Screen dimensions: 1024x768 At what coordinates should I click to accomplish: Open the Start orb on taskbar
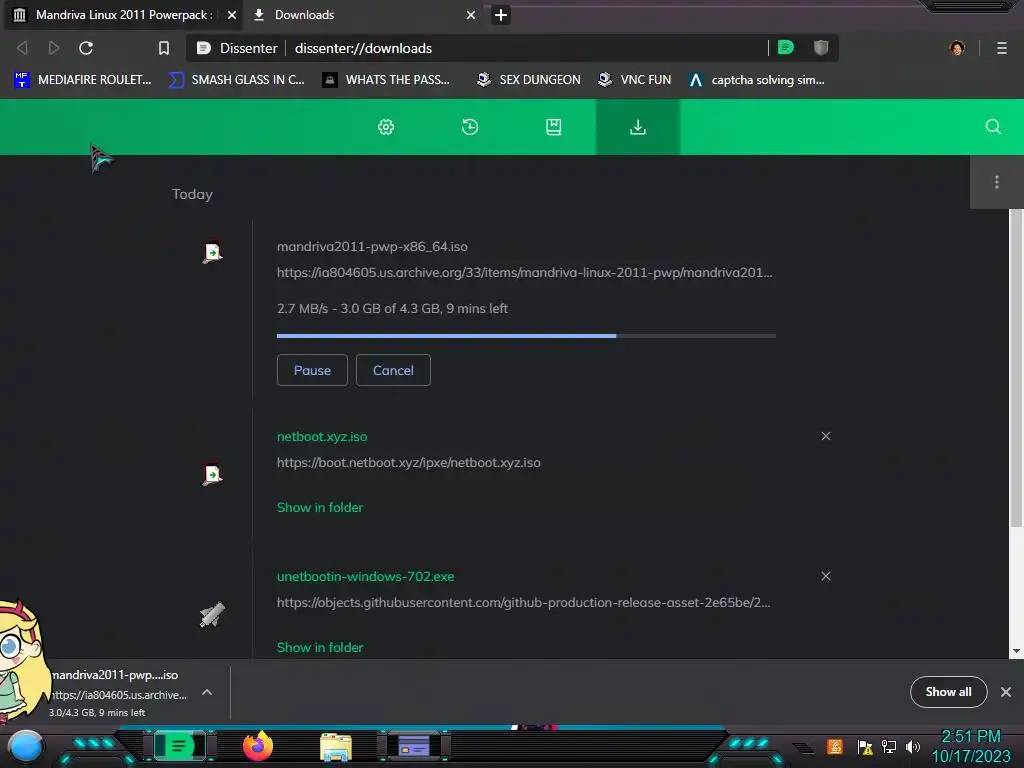coord(26,746)
